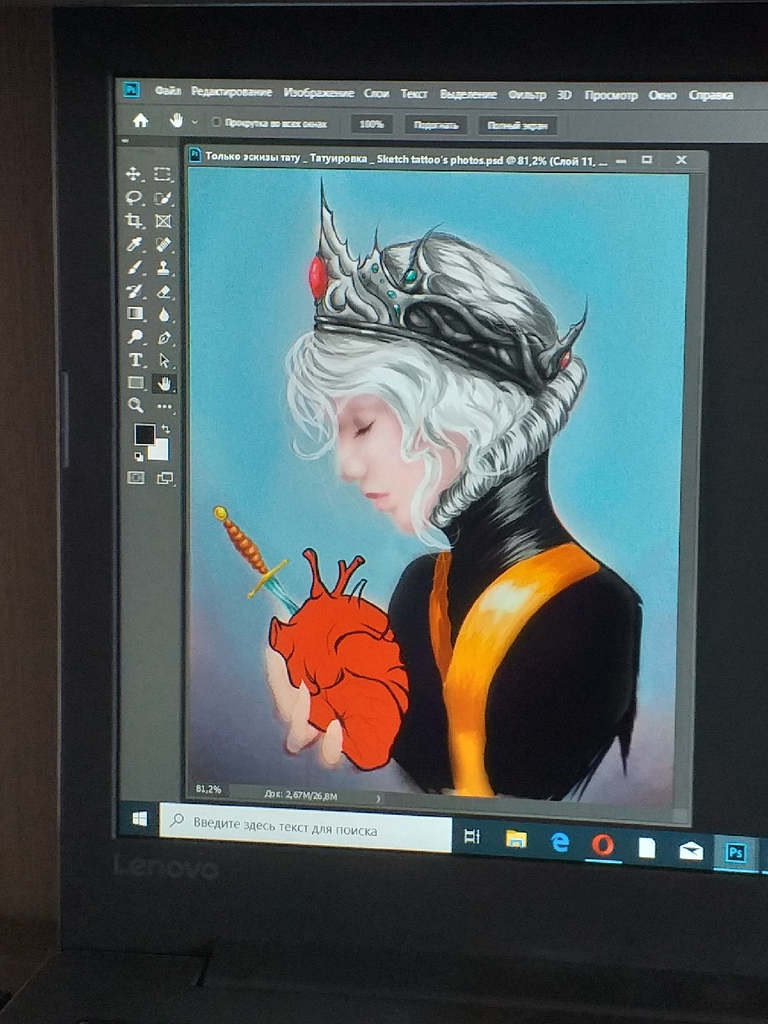Select the Horizontal Type tool
Image resolution: width=768 pixels, height=1024 pixels.
tap(135, 359)
